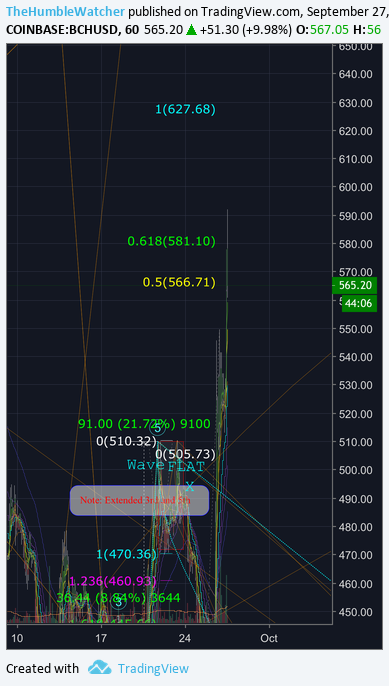Screen dimensions: 389x686
Task: Click the circled 3 wave marker
Action: coord(119,603)
